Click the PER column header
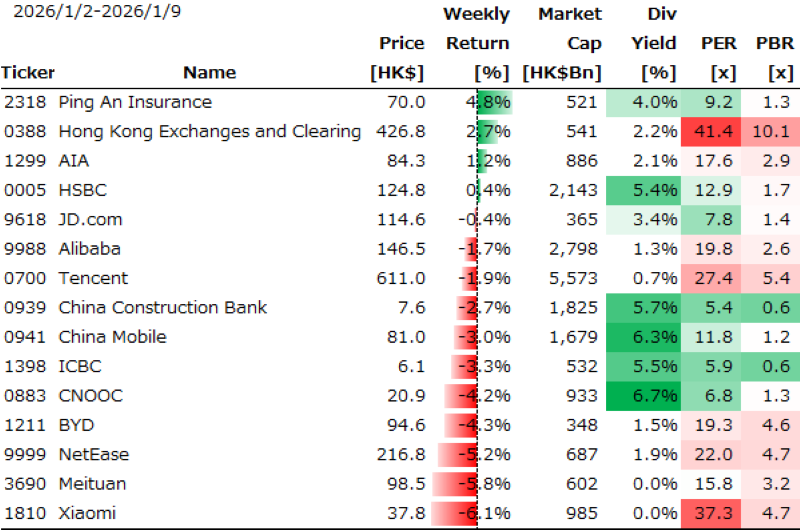800x530 pixels. pyautogui.click(x=719, y=43)
